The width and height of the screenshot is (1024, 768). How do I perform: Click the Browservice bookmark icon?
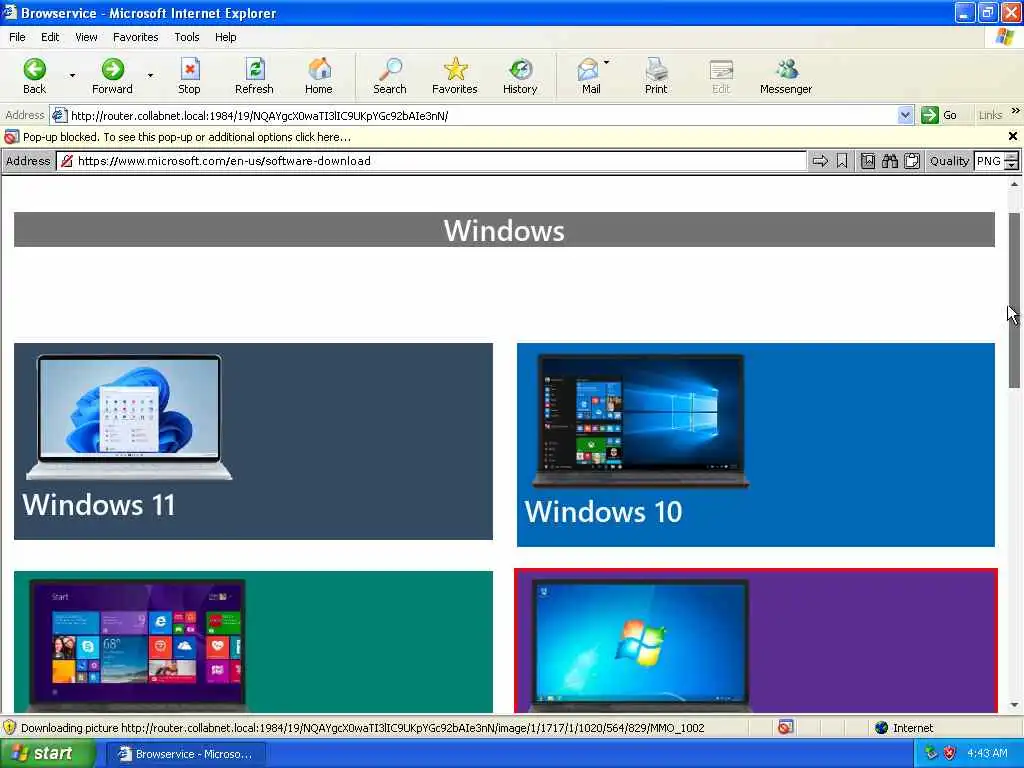coord(842,161)
